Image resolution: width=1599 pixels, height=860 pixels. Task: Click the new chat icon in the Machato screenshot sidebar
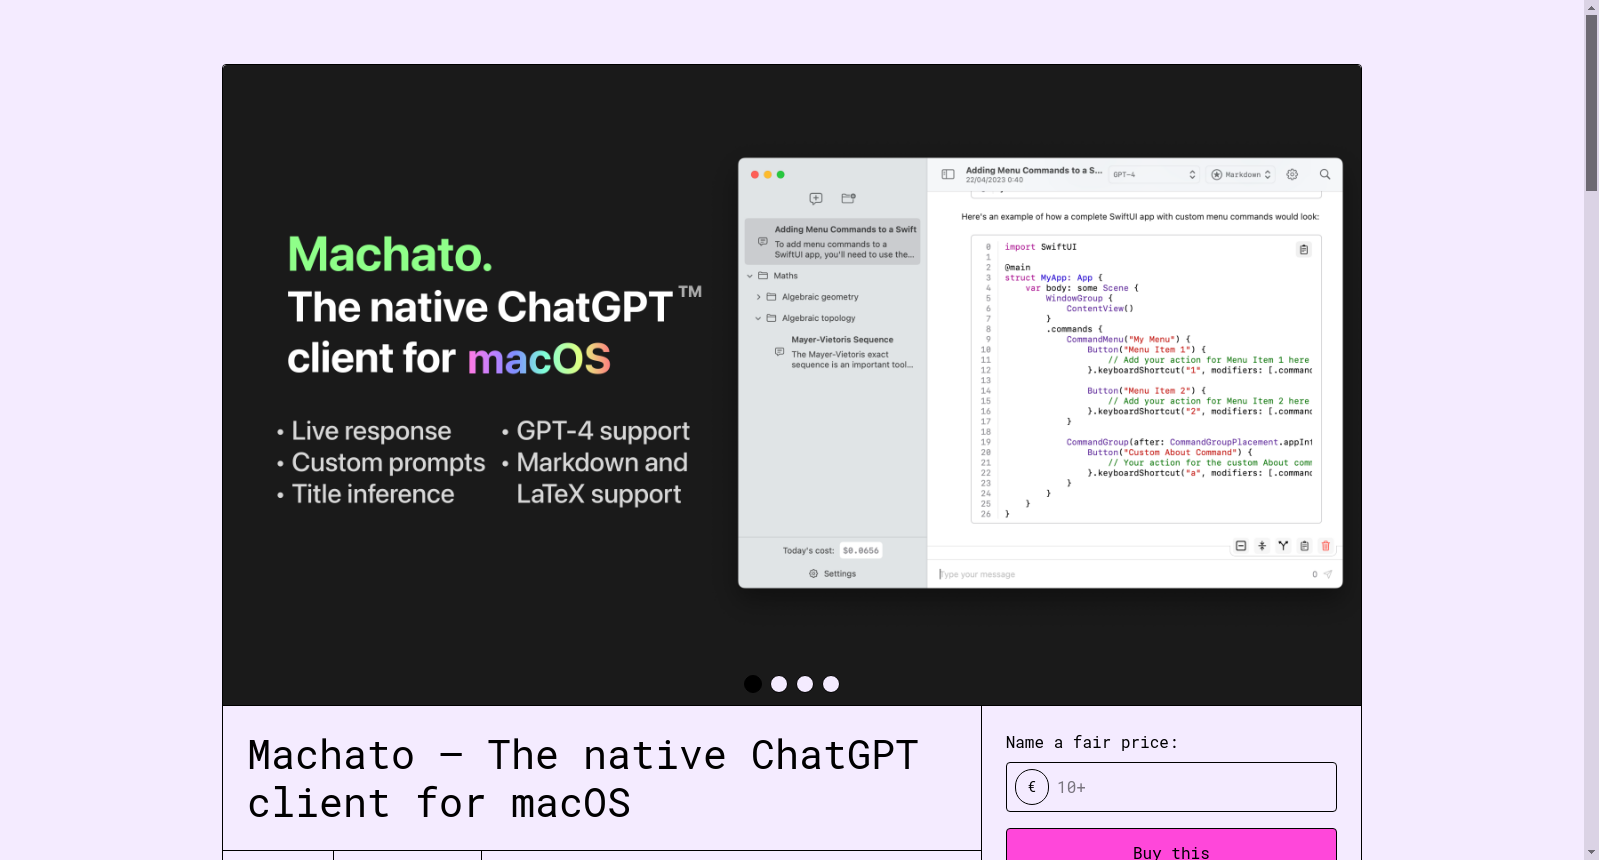[816, 198]
